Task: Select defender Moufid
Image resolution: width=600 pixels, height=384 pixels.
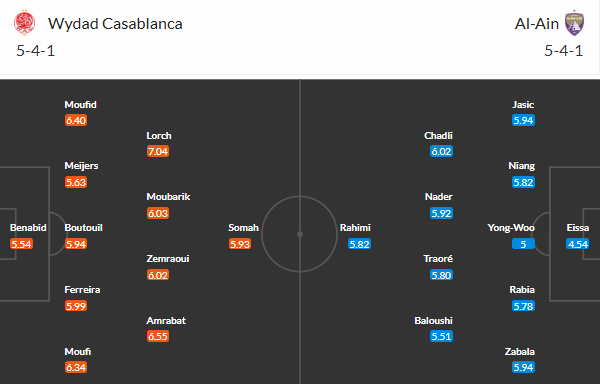Action: pos(80,104)
